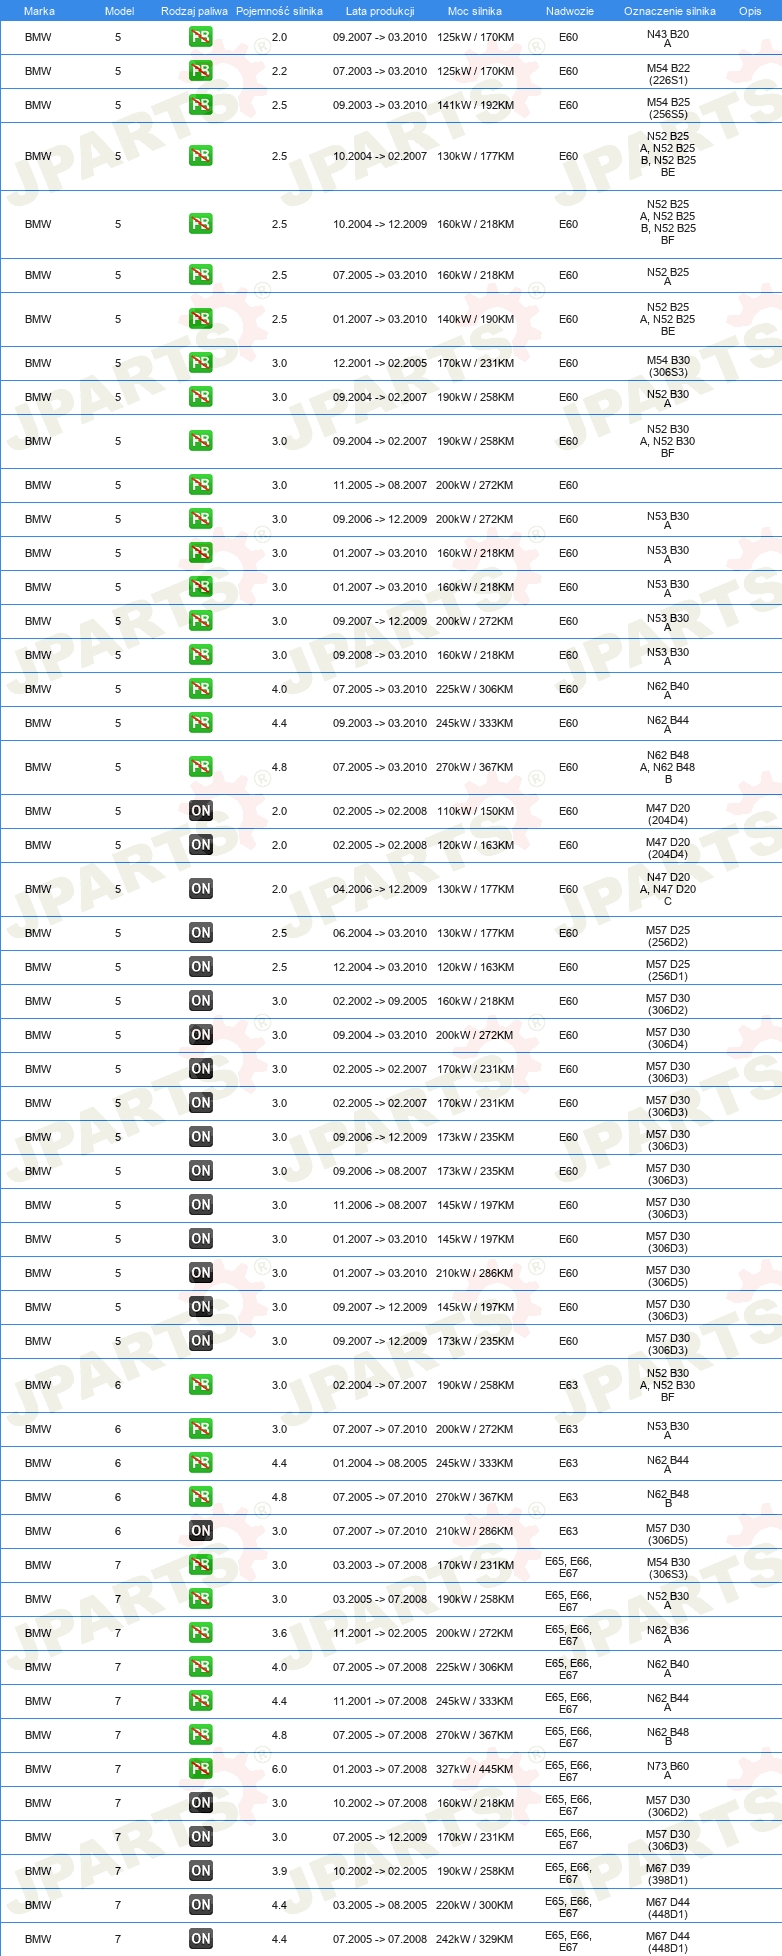Viewport: 782px width, 1956px height.
Task: Select the 141kW / 192KM power cell
Action: tap(475, 105)
